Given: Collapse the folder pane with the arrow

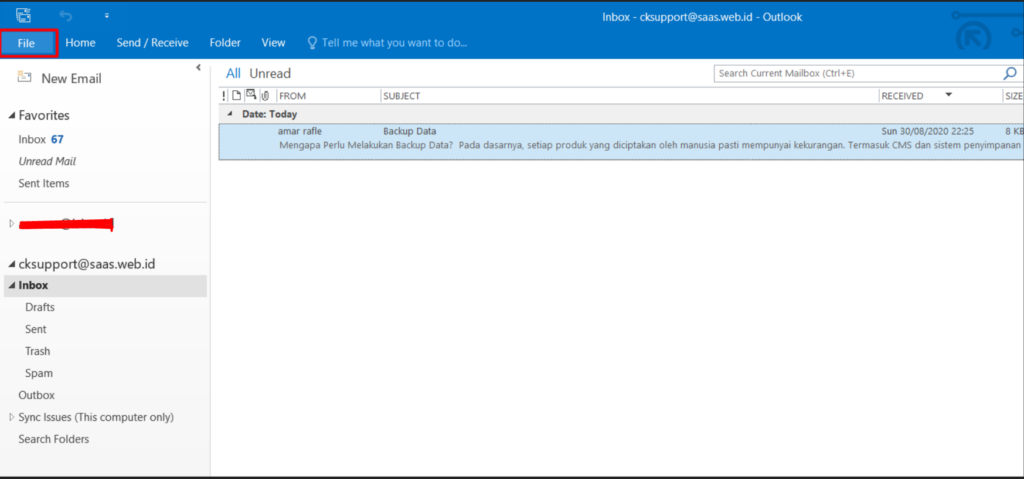Looking at the screenshot, I should pos(199,67).
